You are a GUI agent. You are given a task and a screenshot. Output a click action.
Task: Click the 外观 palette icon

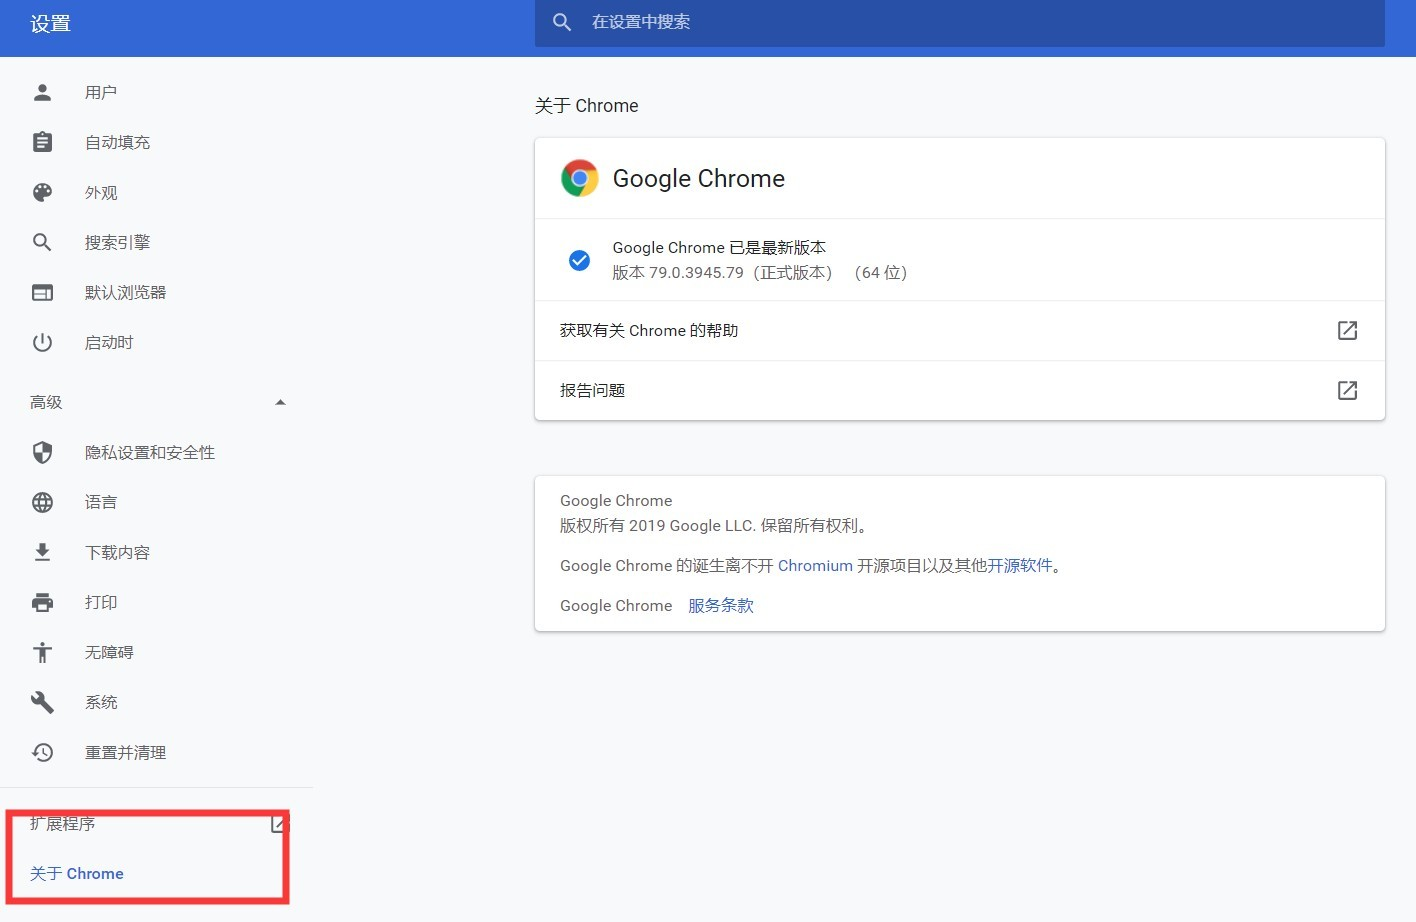click(x=42, y=192)
